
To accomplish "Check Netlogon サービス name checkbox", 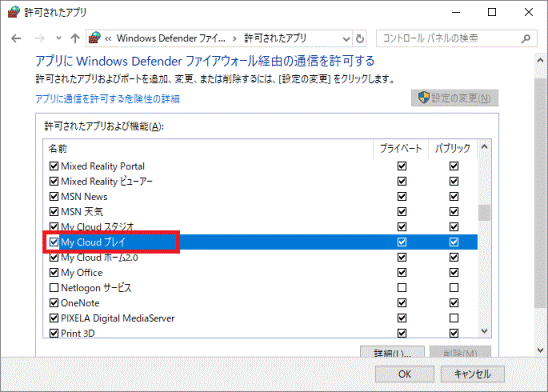I will pyautogui.click(x=53, y=288).
